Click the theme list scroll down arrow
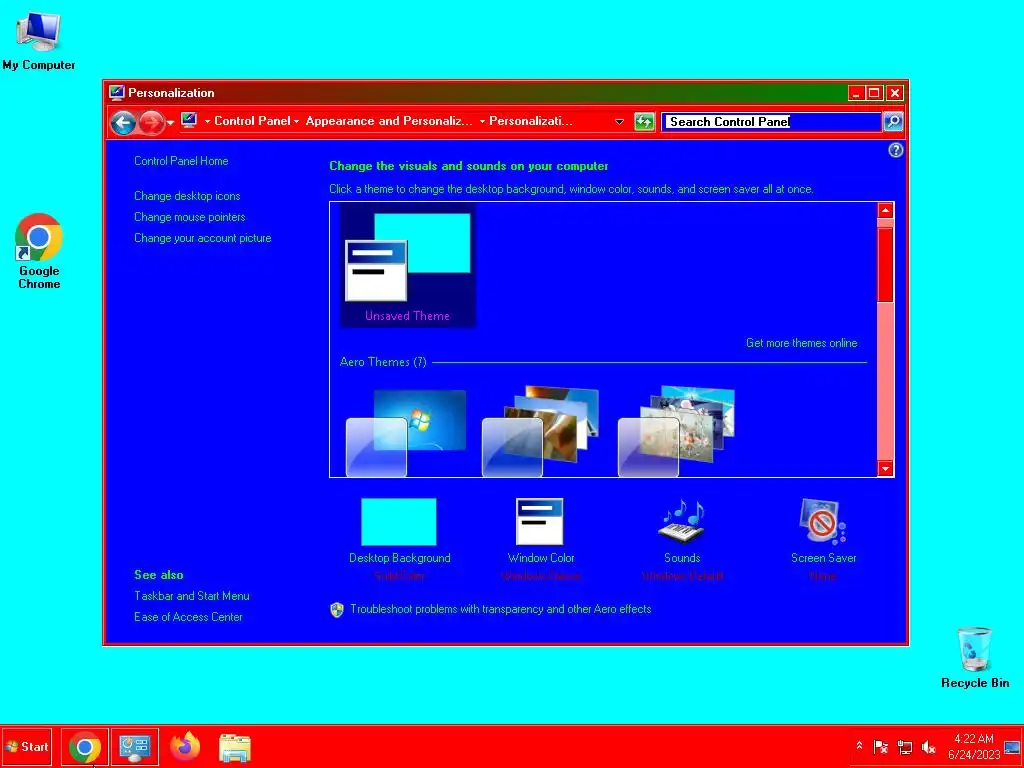The image size is (1024, 768). click(886, 468)
